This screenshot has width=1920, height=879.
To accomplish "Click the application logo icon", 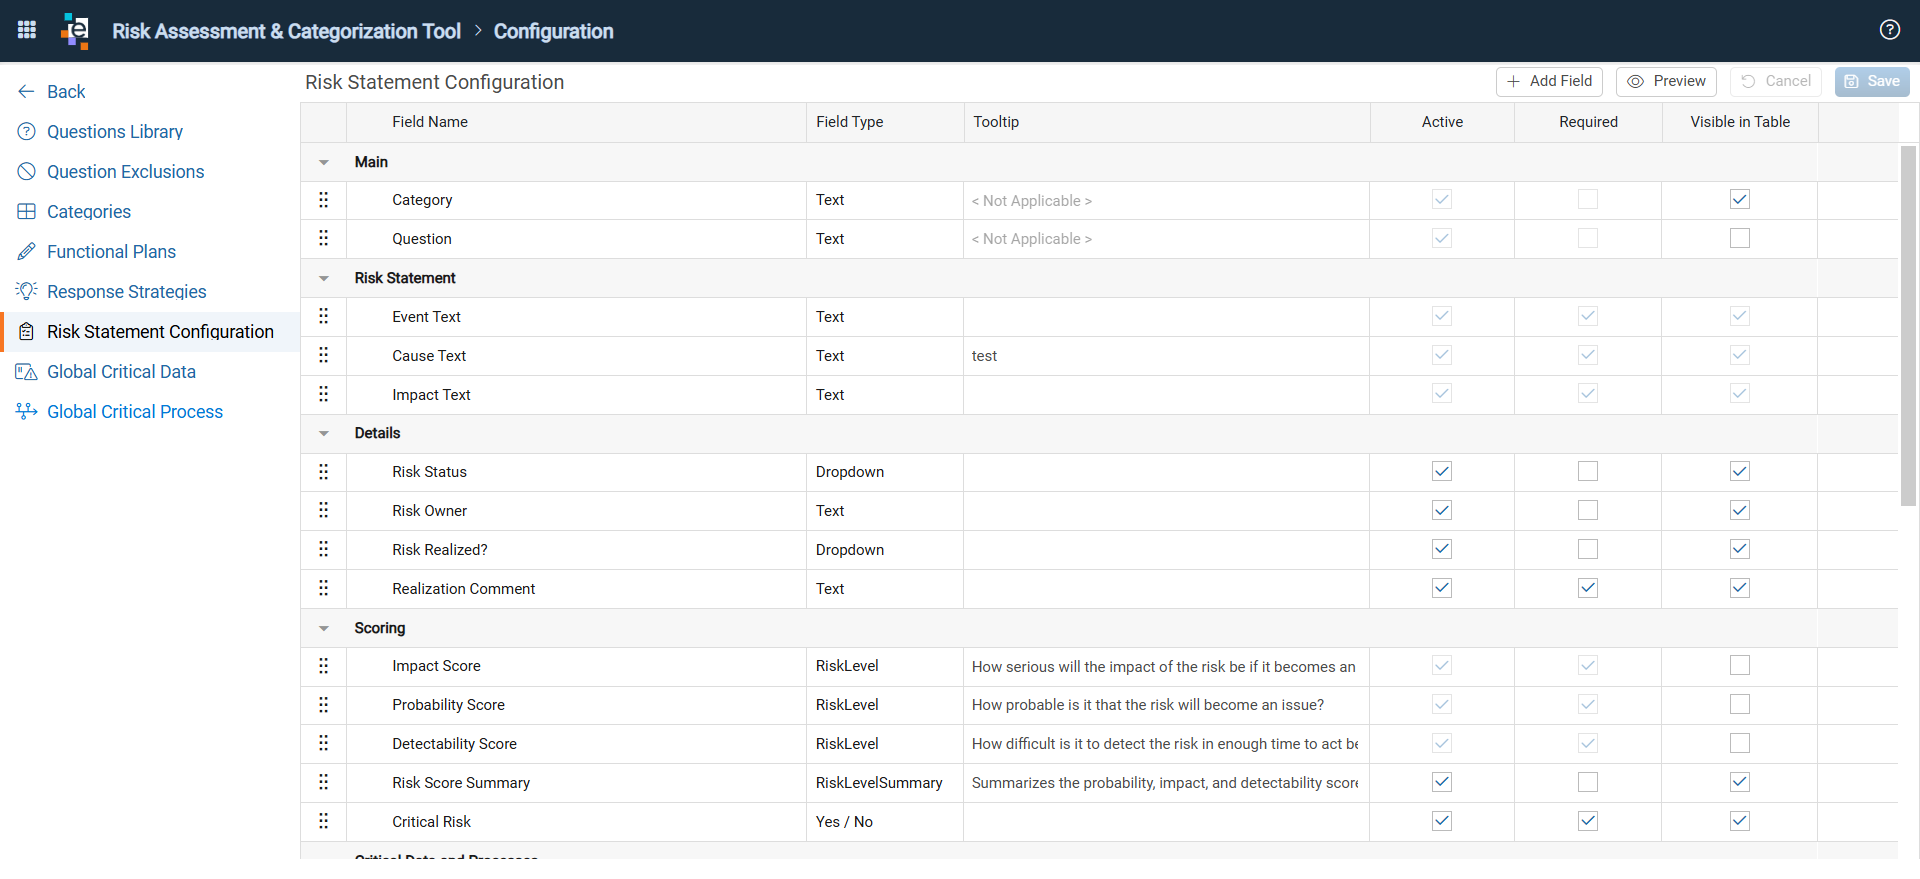I will (75, 30).
